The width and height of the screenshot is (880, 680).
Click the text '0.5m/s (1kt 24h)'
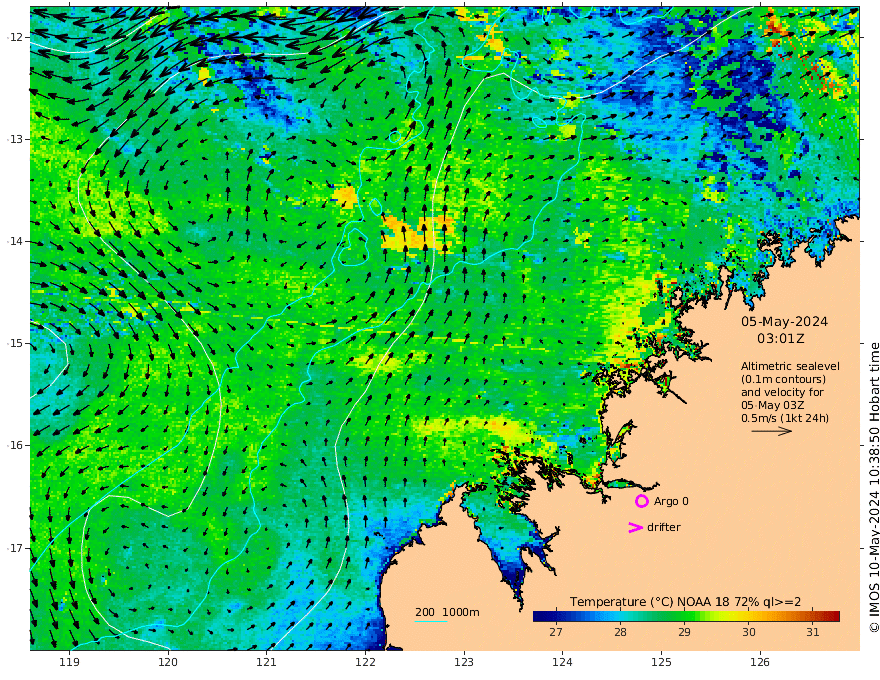[x=785, y=418]
